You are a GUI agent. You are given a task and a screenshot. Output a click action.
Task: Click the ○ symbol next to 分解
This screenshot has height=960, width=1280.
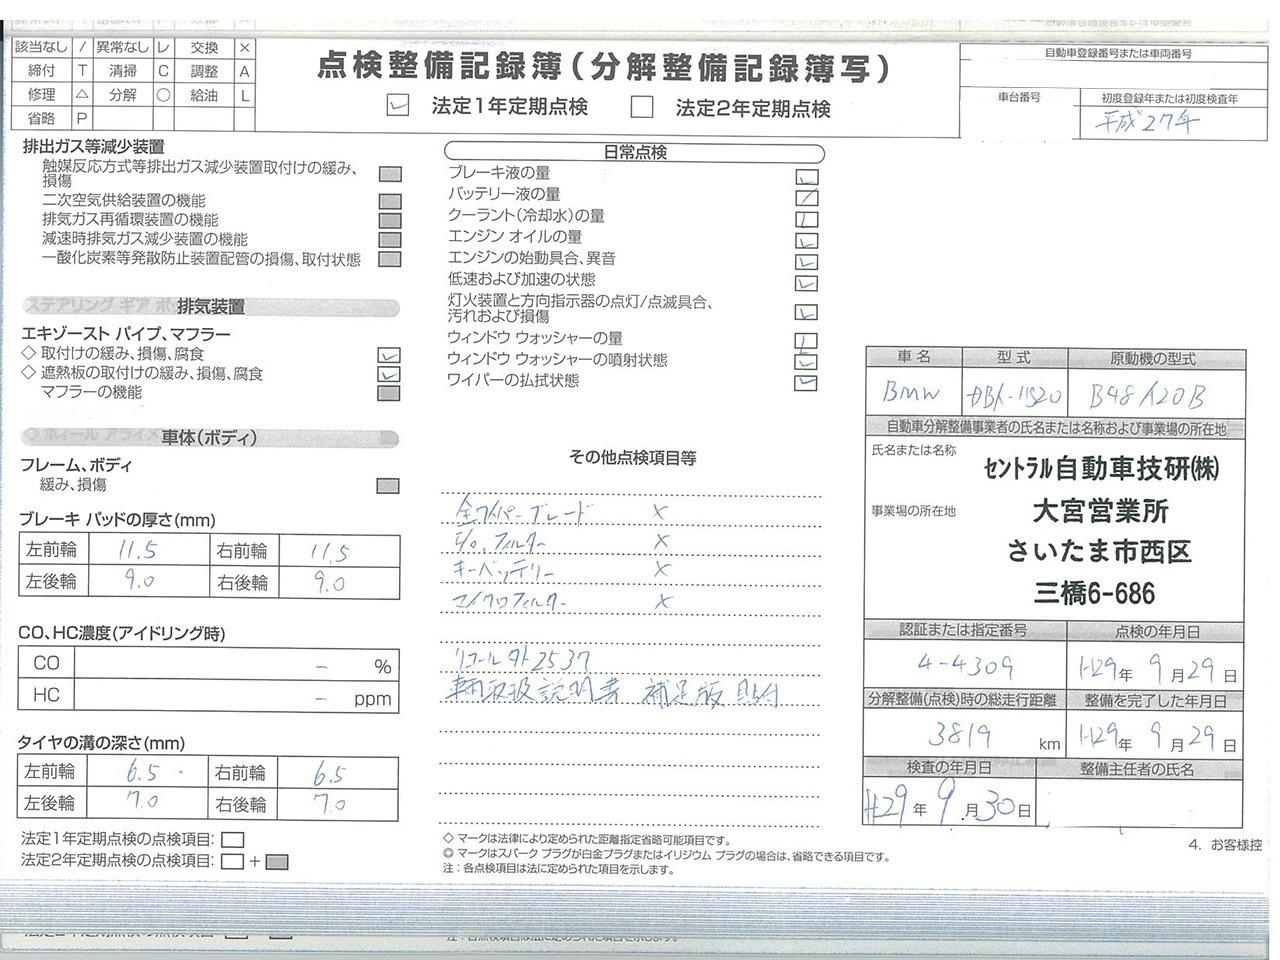tap(164, 95)
